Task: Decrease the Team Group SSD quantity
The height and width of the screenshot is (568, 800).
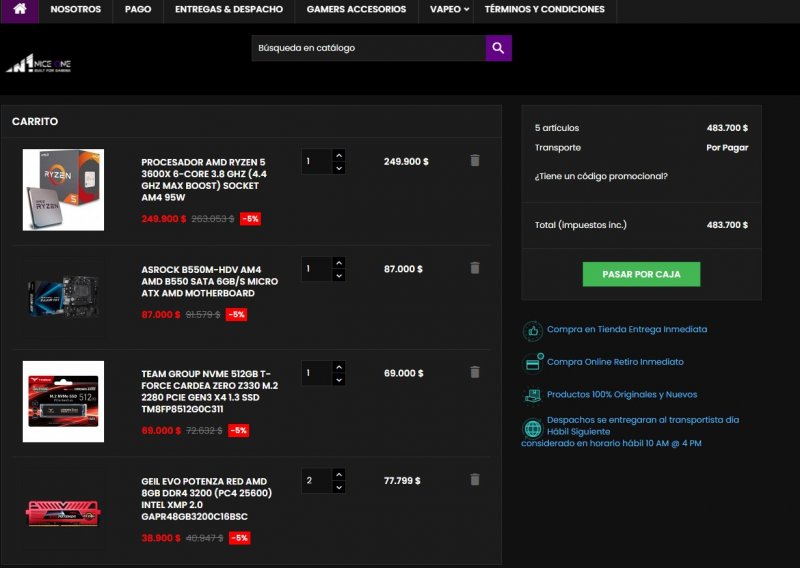Action: (339, 380)
